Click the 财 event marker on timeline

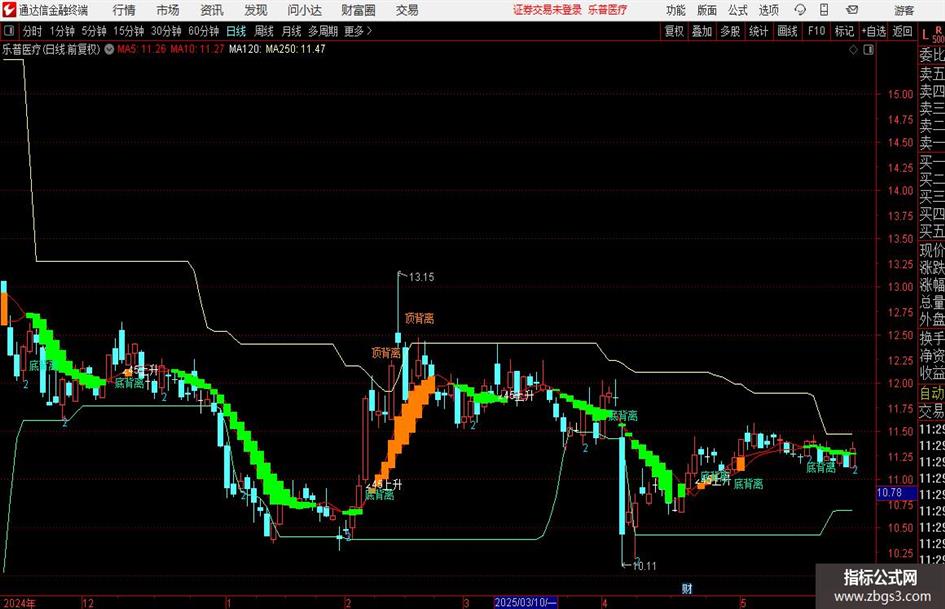click(687, 589)
